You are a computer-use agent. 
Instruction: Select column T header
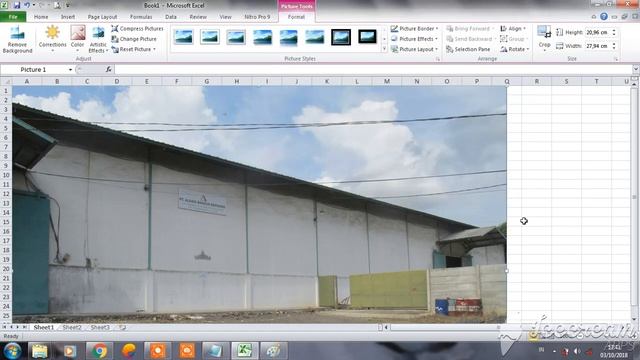pyautogui.click(x=596, y=81)
